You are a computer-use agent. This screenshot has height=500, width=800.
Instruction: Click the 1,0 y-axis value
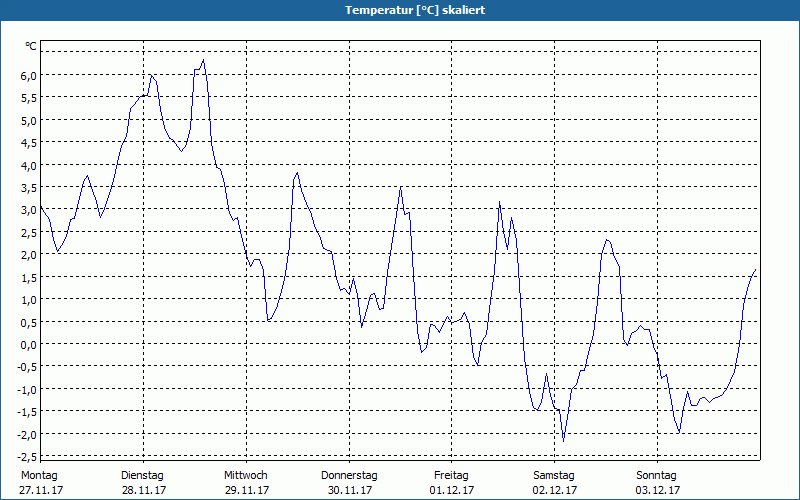click(x=29, y=299)
